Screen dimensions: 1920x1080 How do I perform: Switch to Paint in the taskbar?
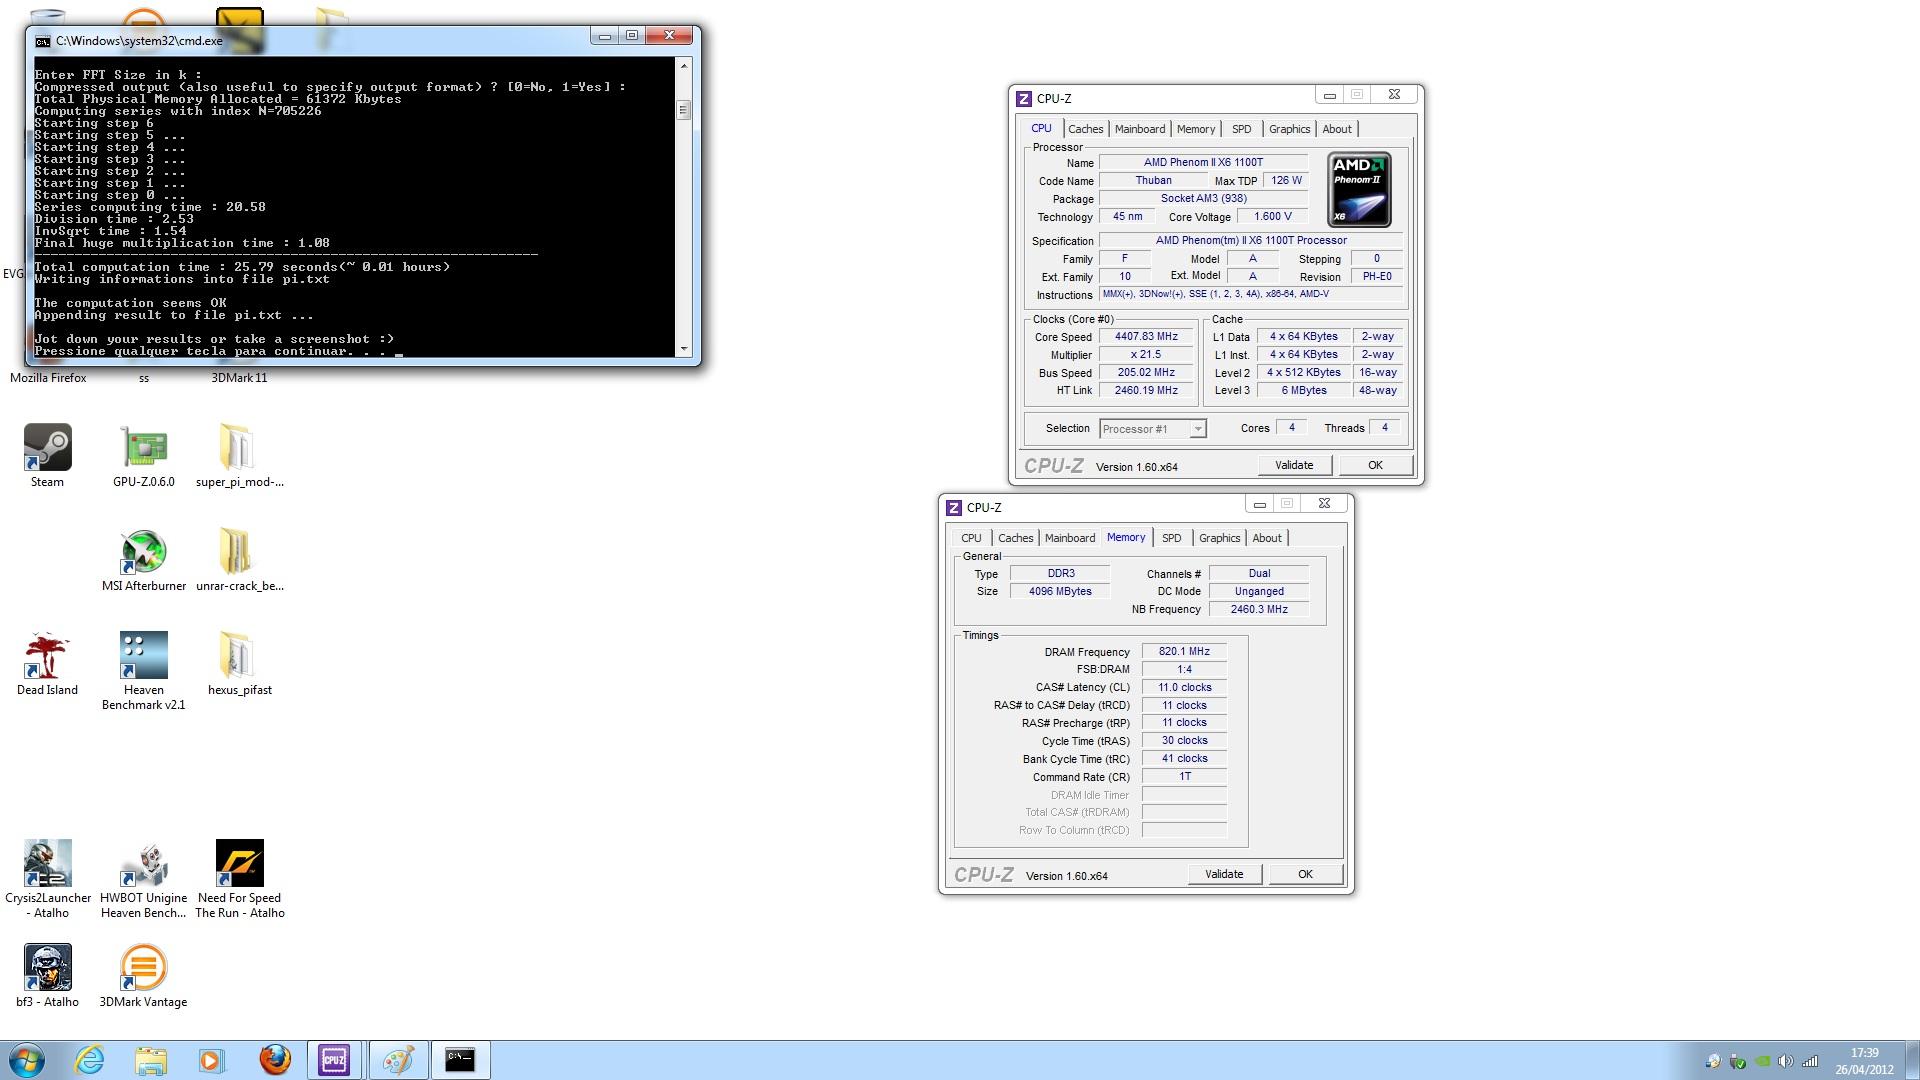coord(397,1060)
